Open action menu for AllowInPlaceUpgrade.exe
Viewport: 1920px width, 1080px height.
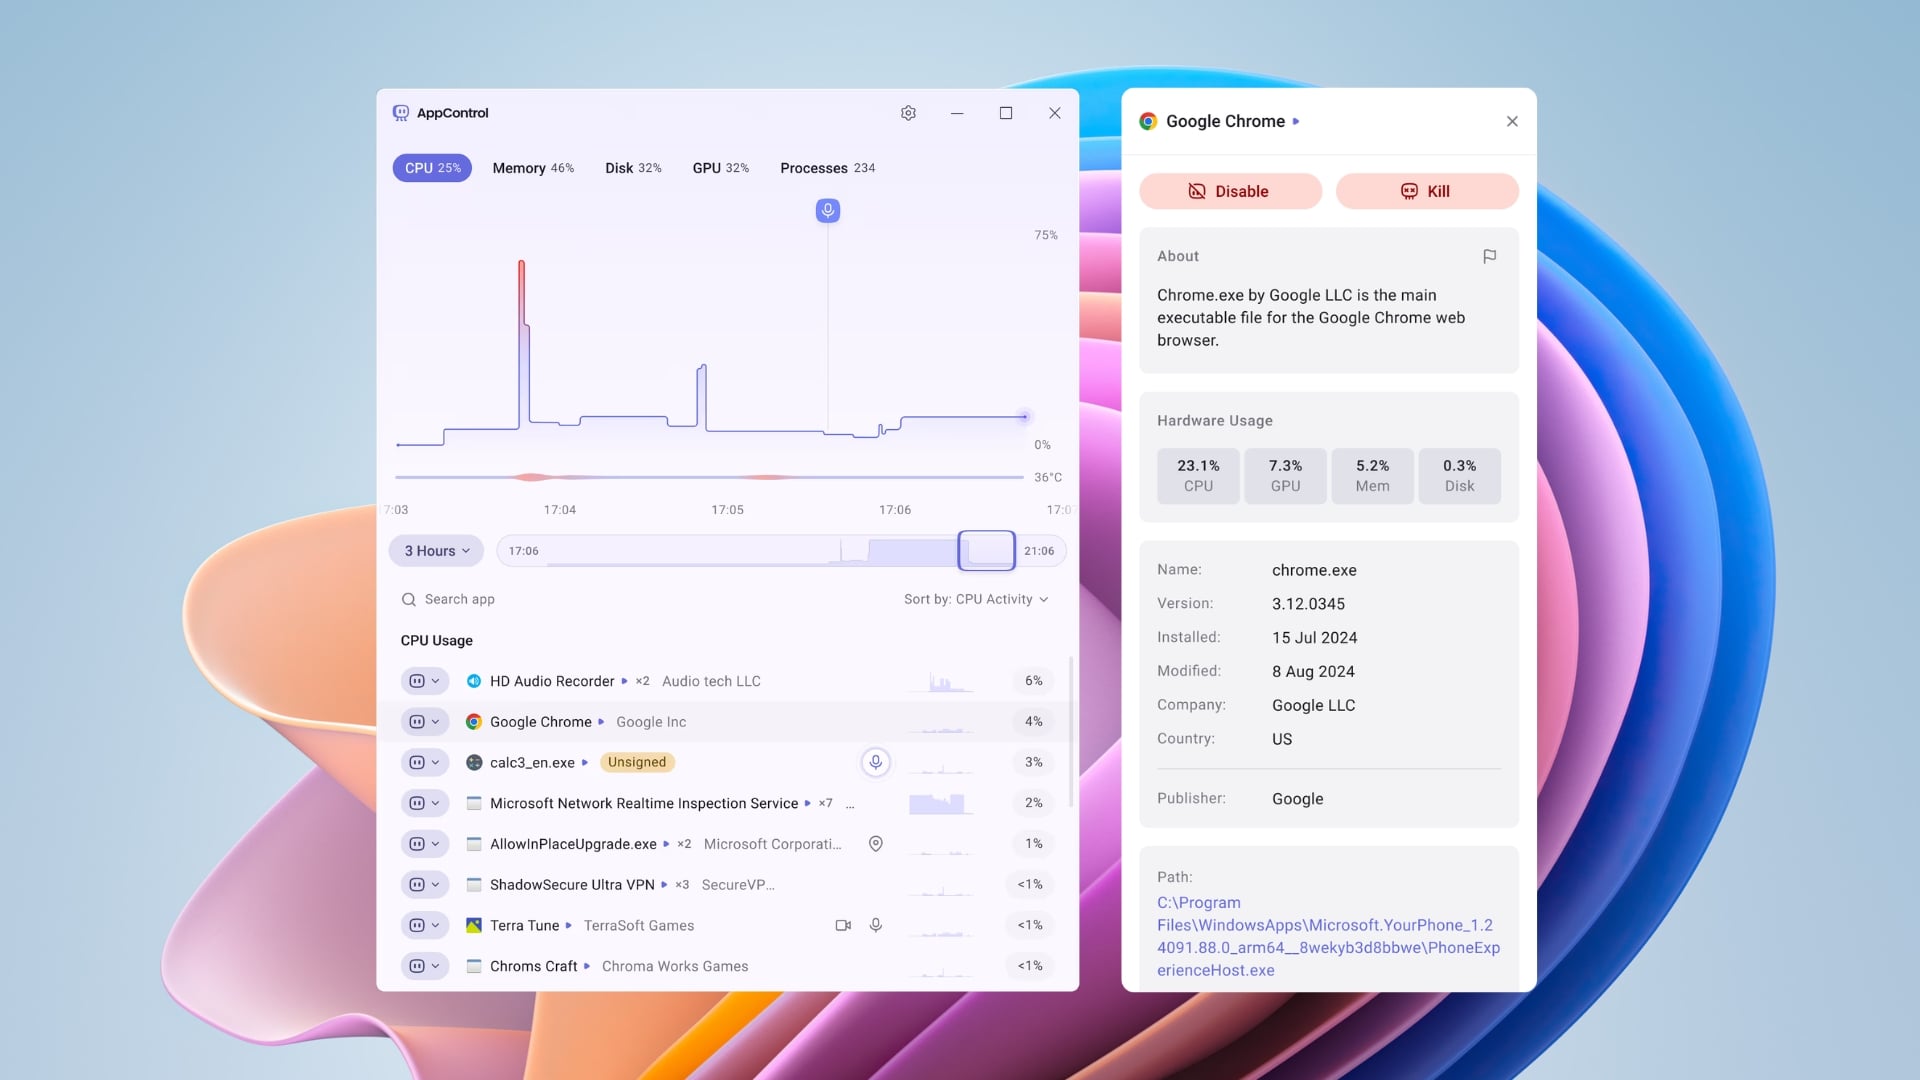(x=425, y=844)
